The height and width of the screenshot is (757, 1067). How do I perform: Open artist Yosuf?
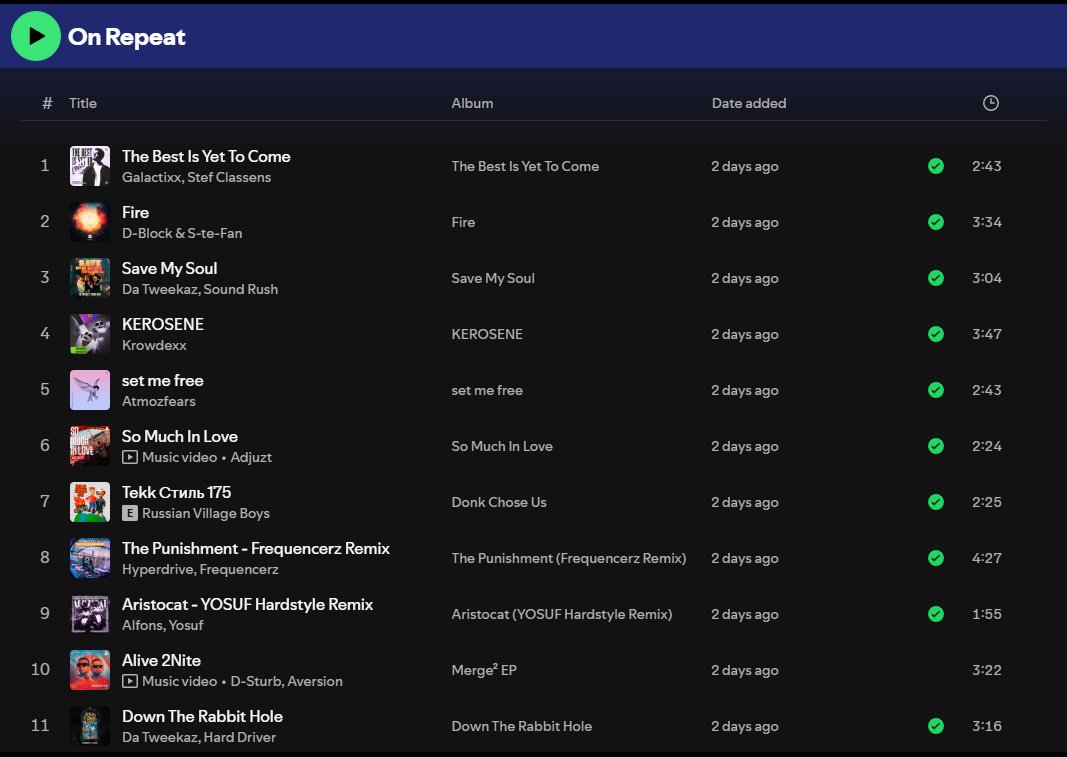point(186,625)
